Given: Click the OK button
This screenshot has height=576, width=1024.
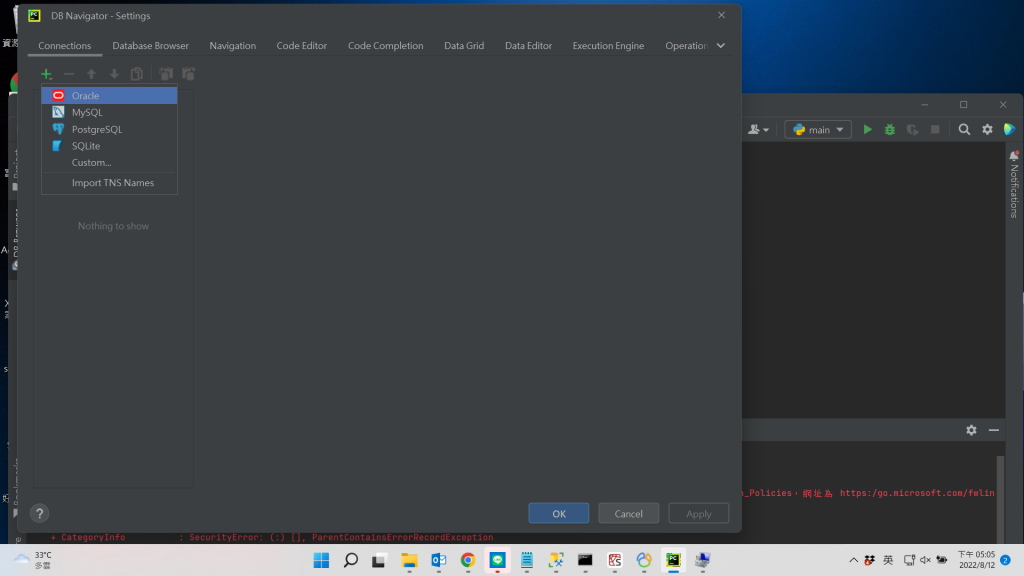Looking at the screenshot, I should pyautogui.click(x=559, y=513).
